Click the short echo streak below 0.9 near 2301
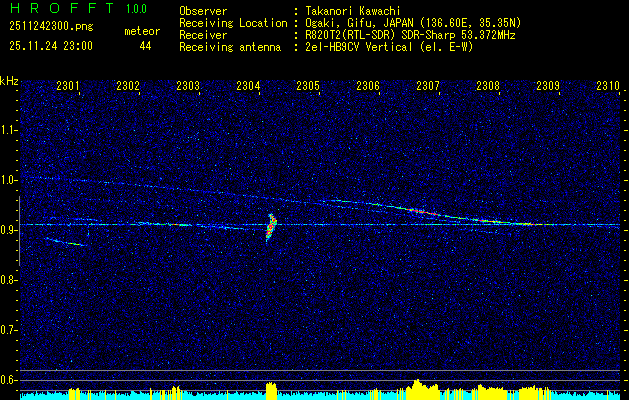This screenshot has width=629, height=400. (65, 242)
